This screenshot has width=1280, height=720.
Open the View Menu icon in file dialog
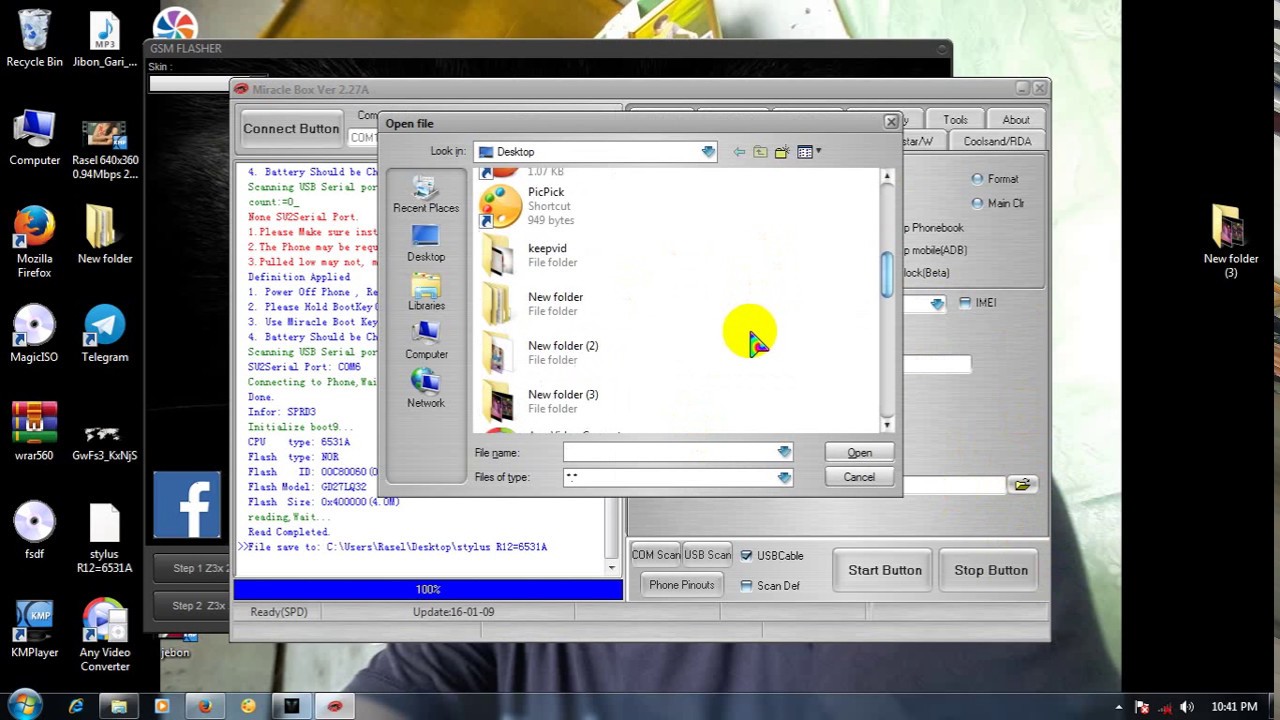point(805,152)
